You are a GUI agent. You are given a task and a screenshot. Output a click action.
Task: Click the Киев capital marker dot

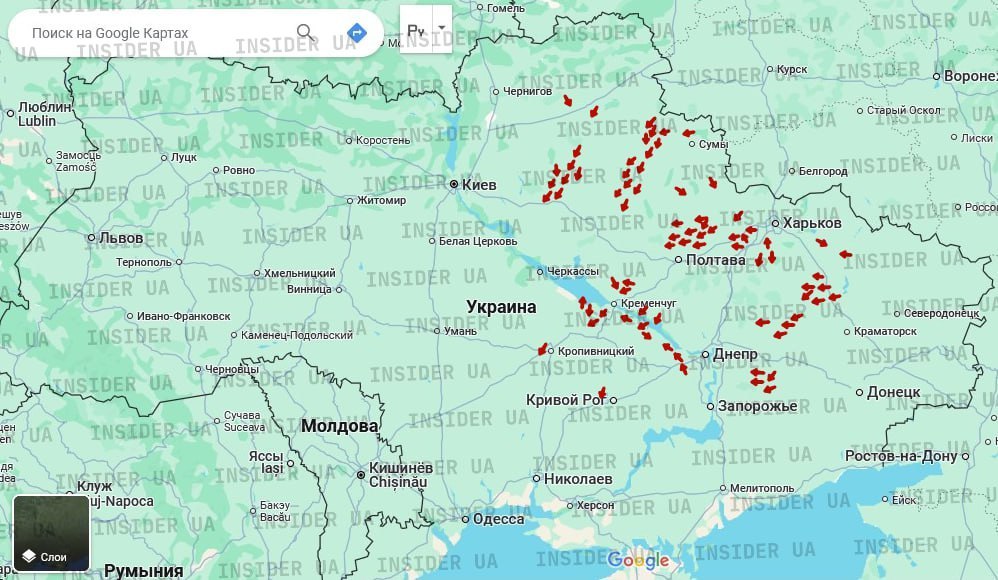[453, 184]
